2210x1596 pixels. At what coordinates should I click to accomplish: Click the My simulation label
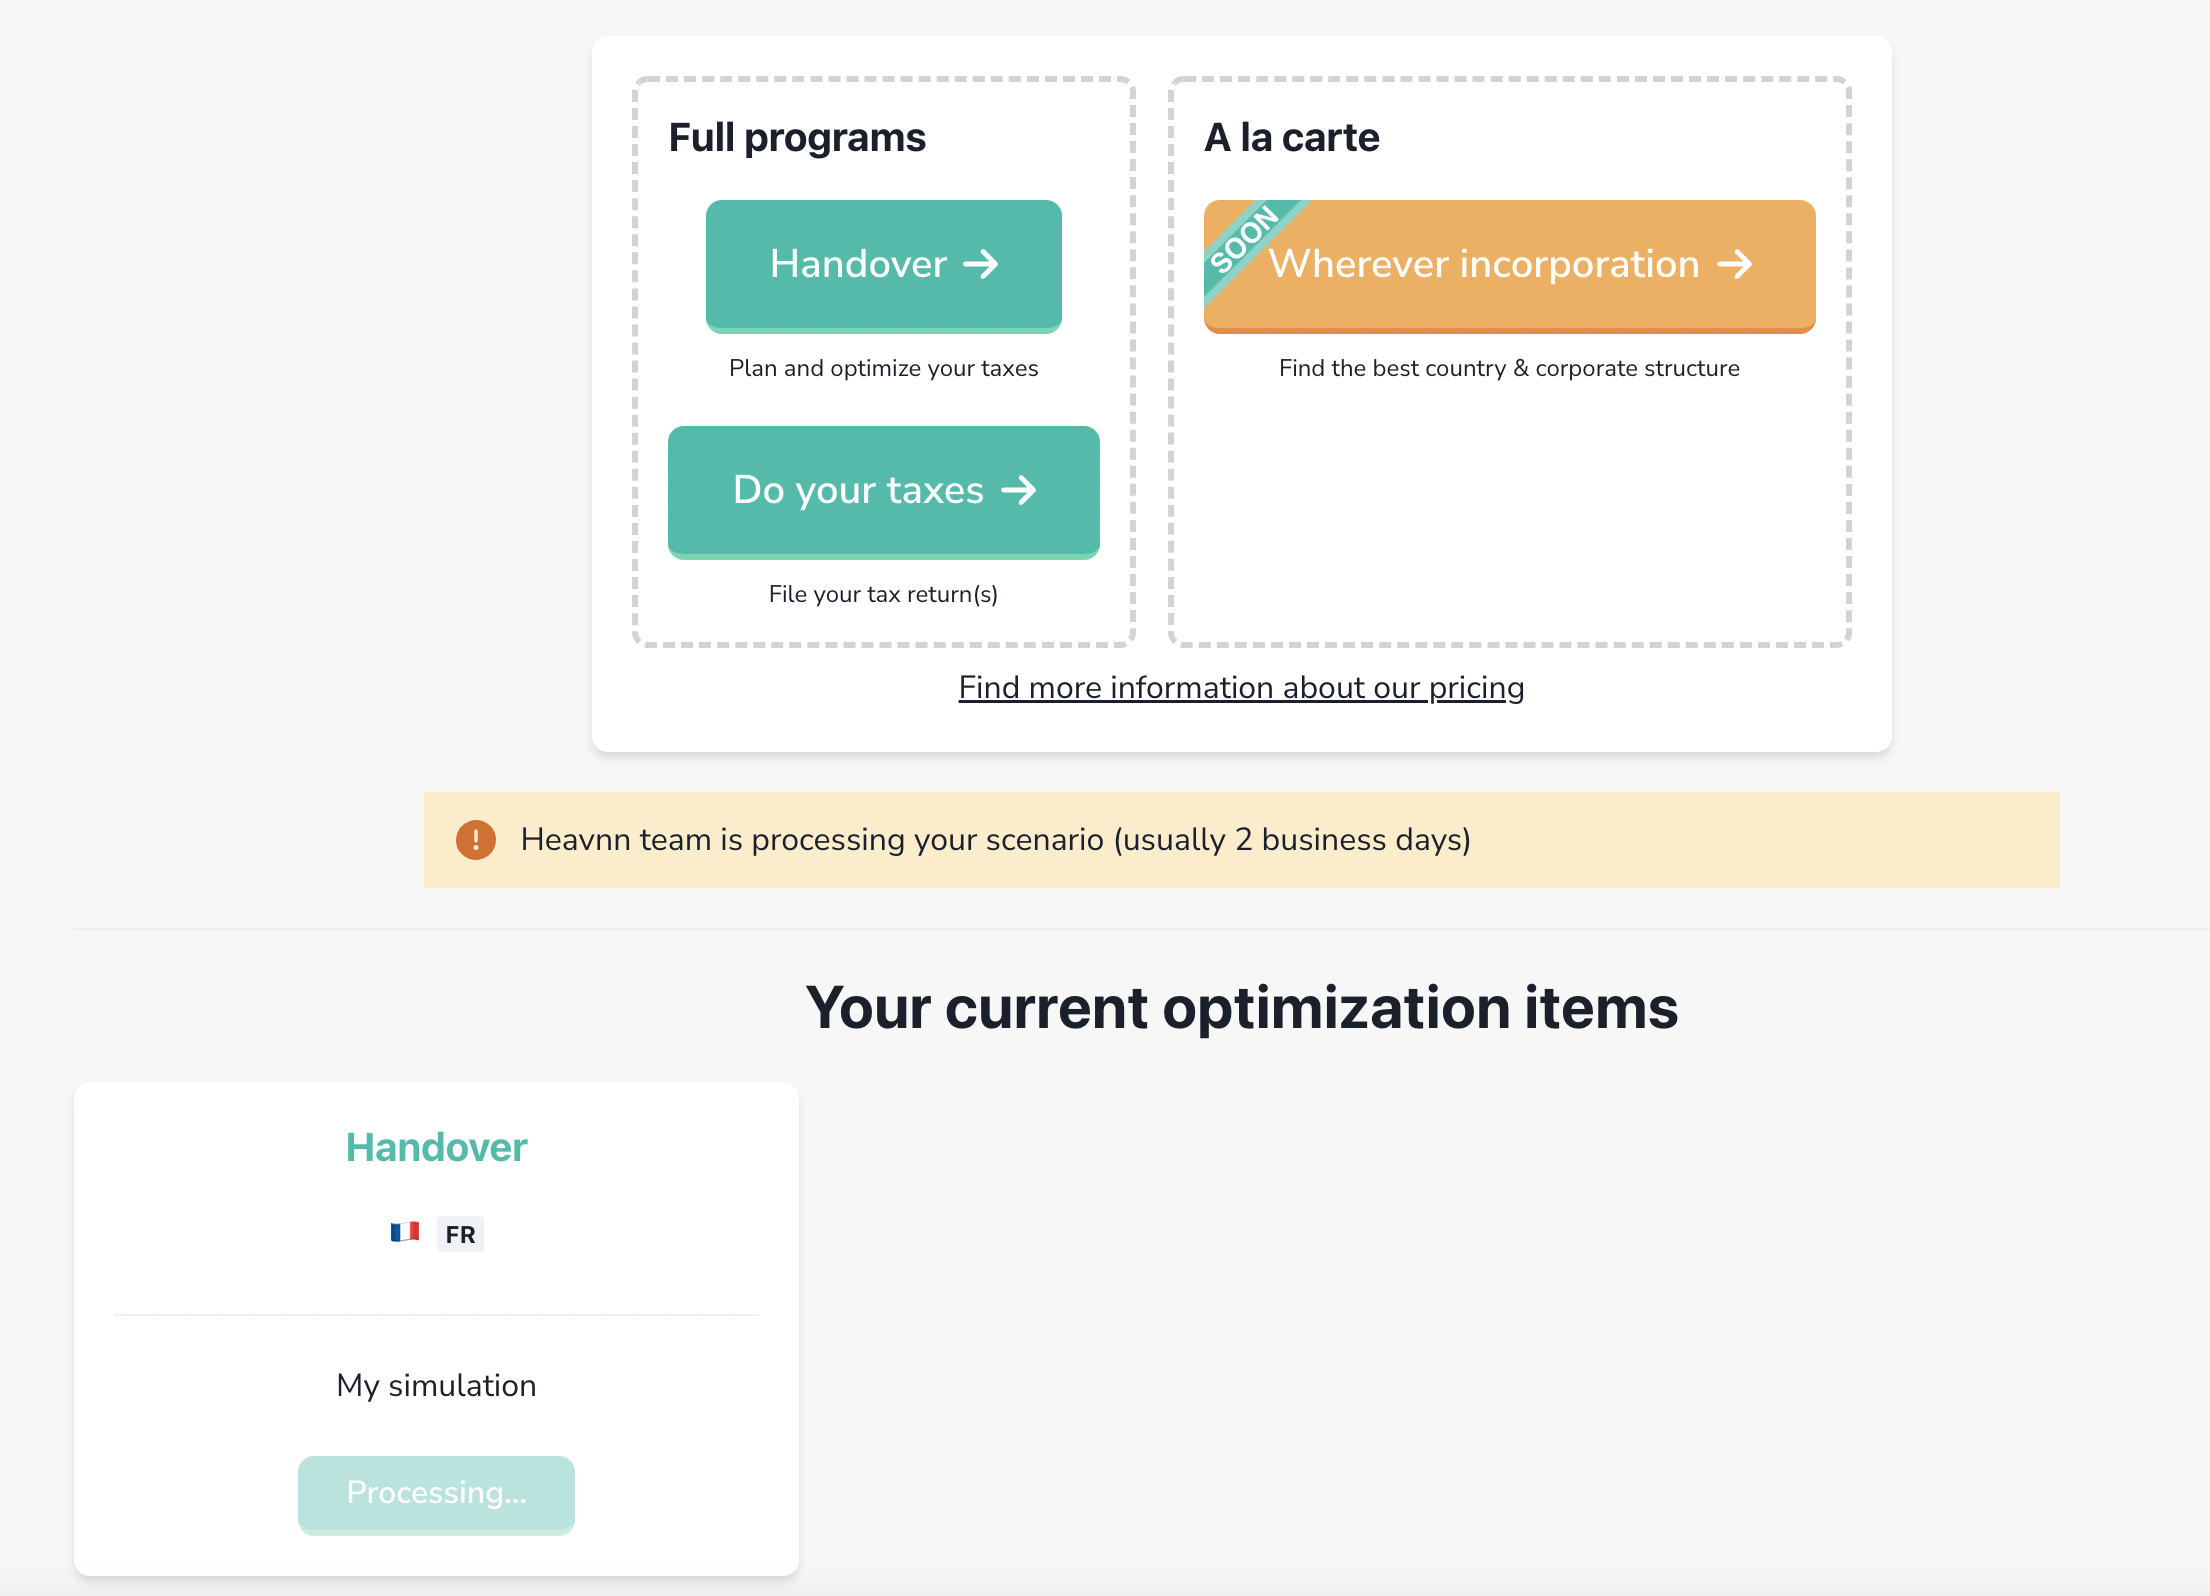(x=436, y=1385)
